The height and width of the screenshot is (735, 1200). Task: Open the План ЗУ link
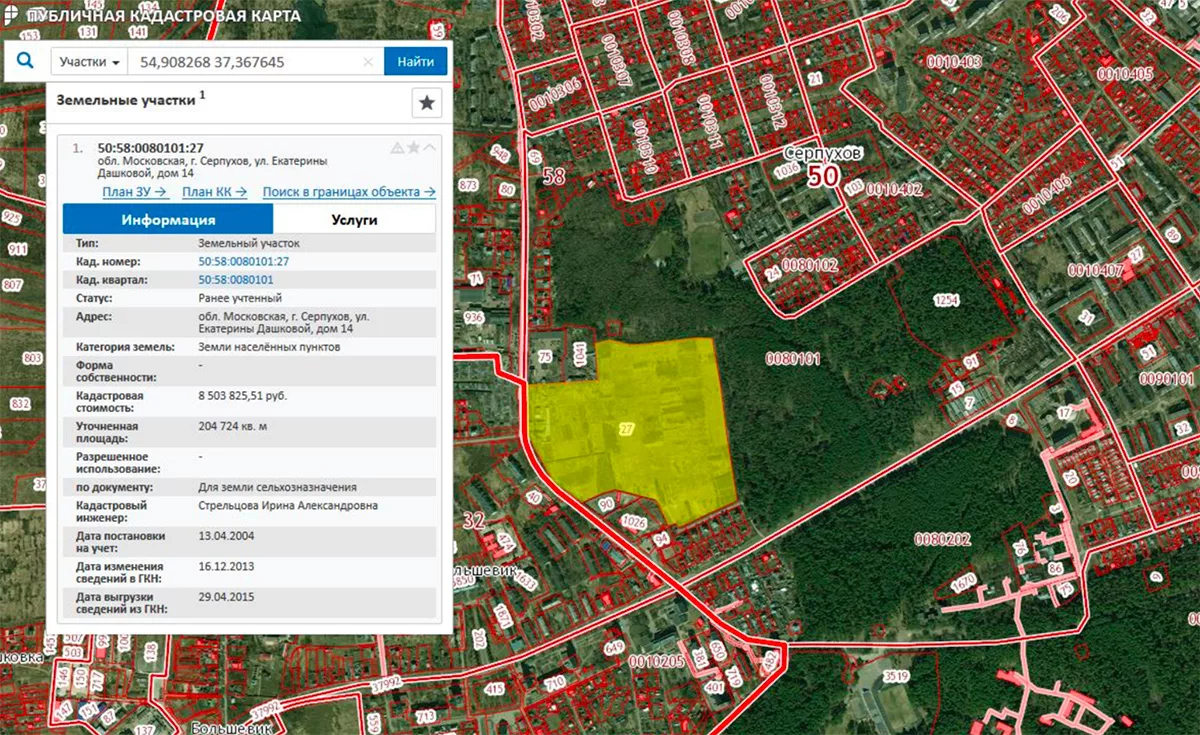pos(134,192)
